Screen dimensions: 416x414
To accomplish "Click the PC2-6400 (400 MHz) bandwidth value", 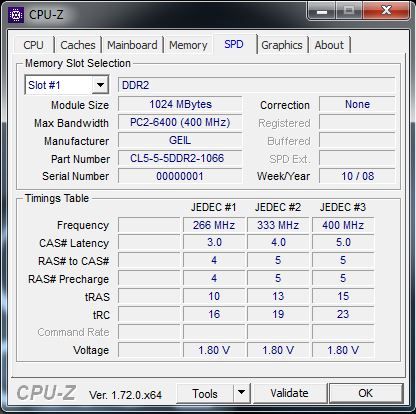I will [x=180, y=122].
